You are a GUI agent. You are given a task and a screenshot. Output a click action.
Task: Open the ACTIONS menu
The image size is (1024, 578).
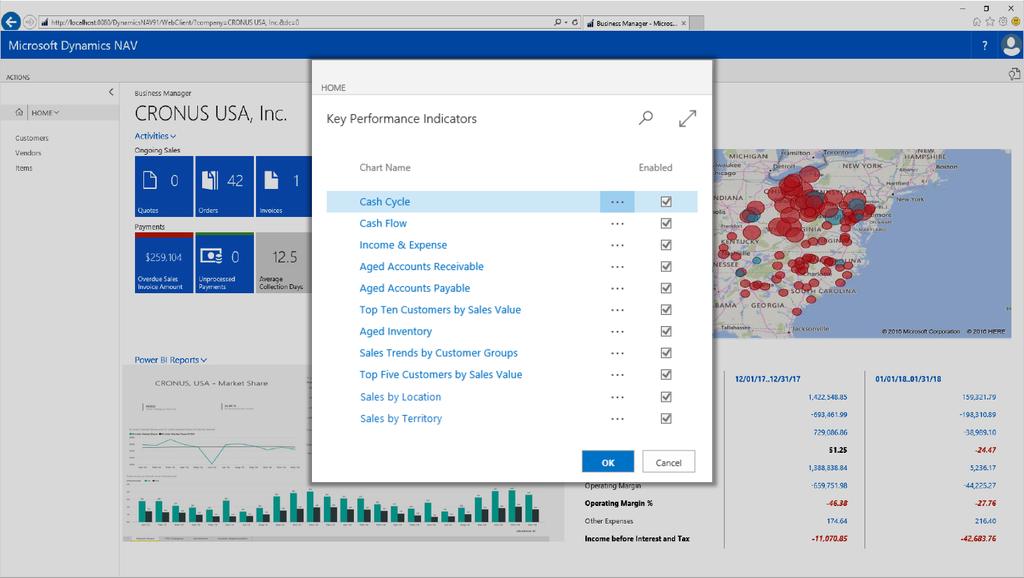point(18,77)
